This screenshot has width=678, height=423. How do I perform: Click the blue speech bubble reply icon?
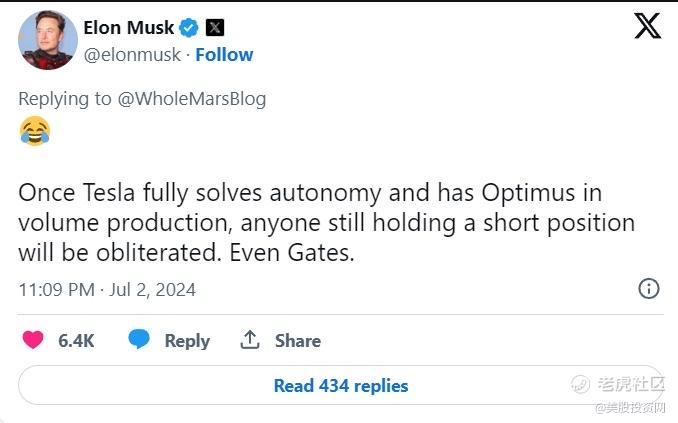[x=139, y=340]
